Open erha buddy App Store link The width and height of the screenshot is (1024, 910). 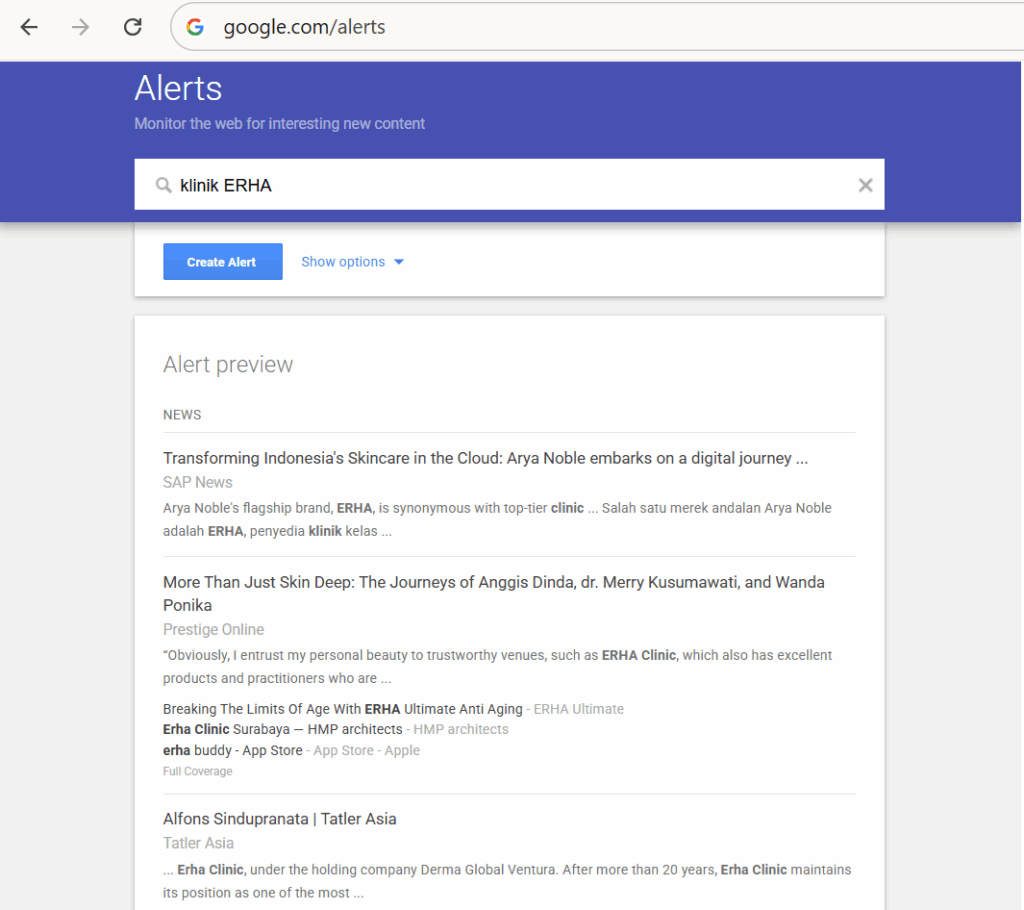click(x=232, y=750)
